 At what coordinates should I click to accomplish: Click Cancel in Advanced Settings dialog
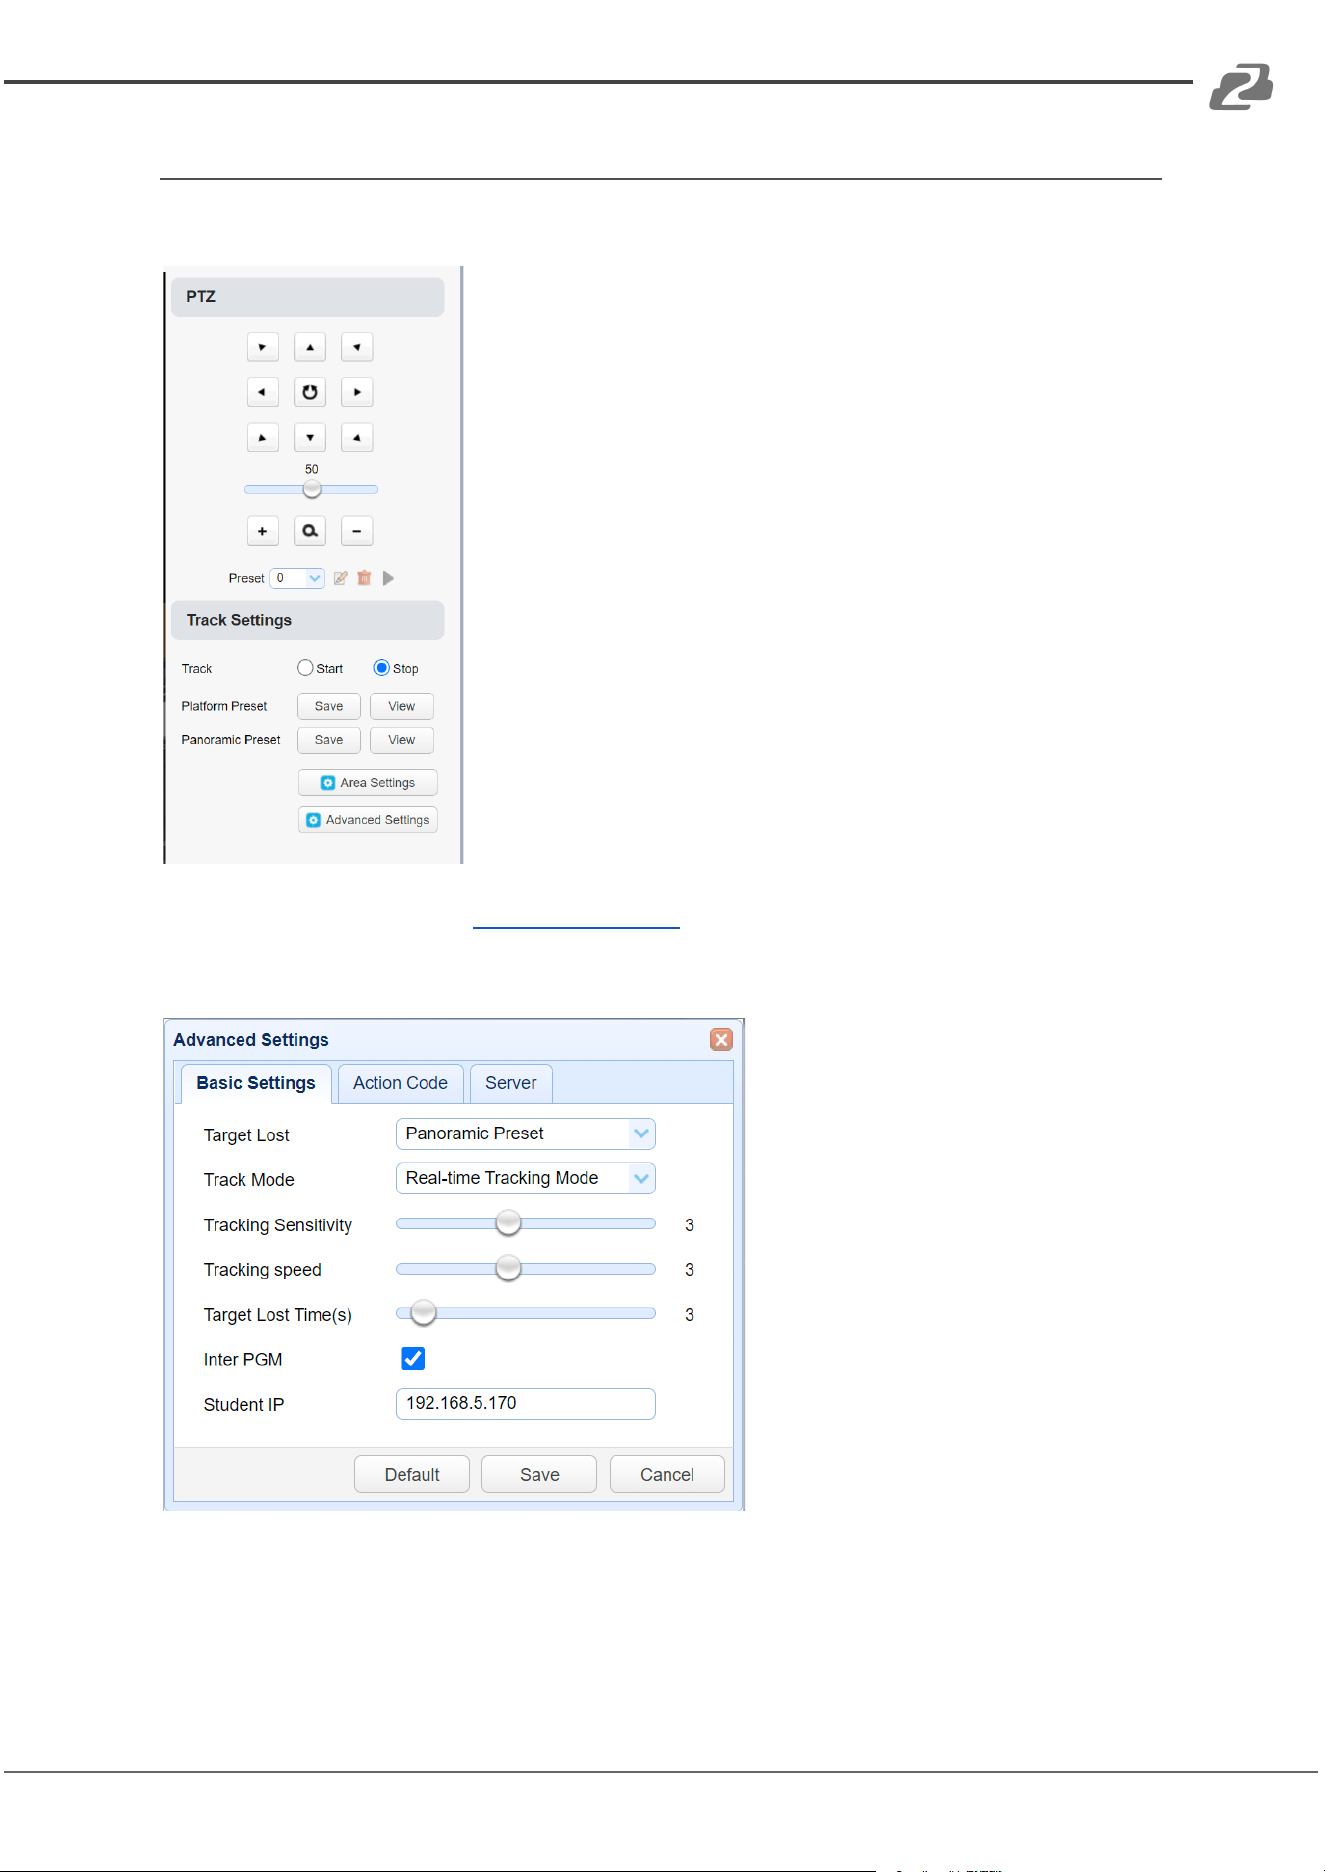pyautogui.click(x=667, y=1475)
